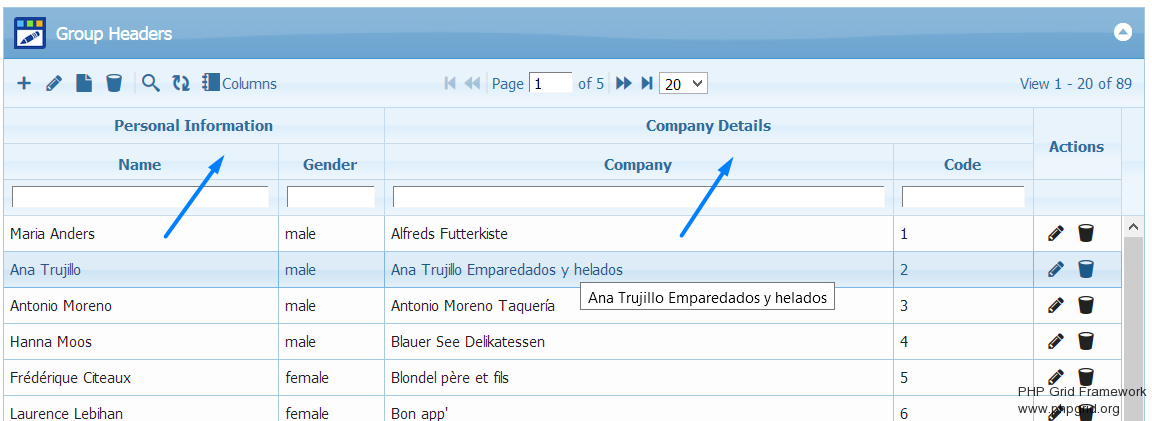Click the Code filter input box
The image size is (1152, 421).
[x=962, y=197]
